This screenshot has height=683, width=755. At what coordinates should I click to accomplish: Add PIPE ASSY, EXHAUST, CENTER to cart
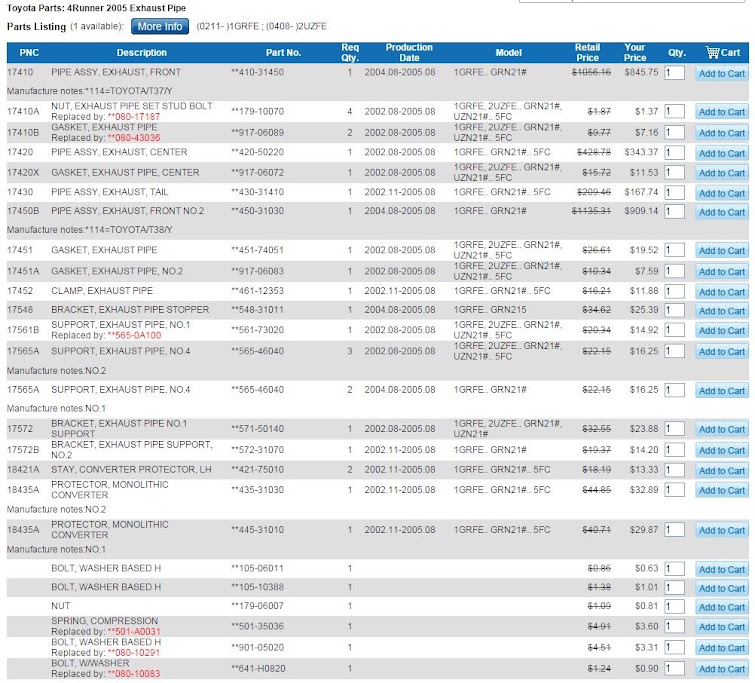pyautogui.click(x=722, y=154)
